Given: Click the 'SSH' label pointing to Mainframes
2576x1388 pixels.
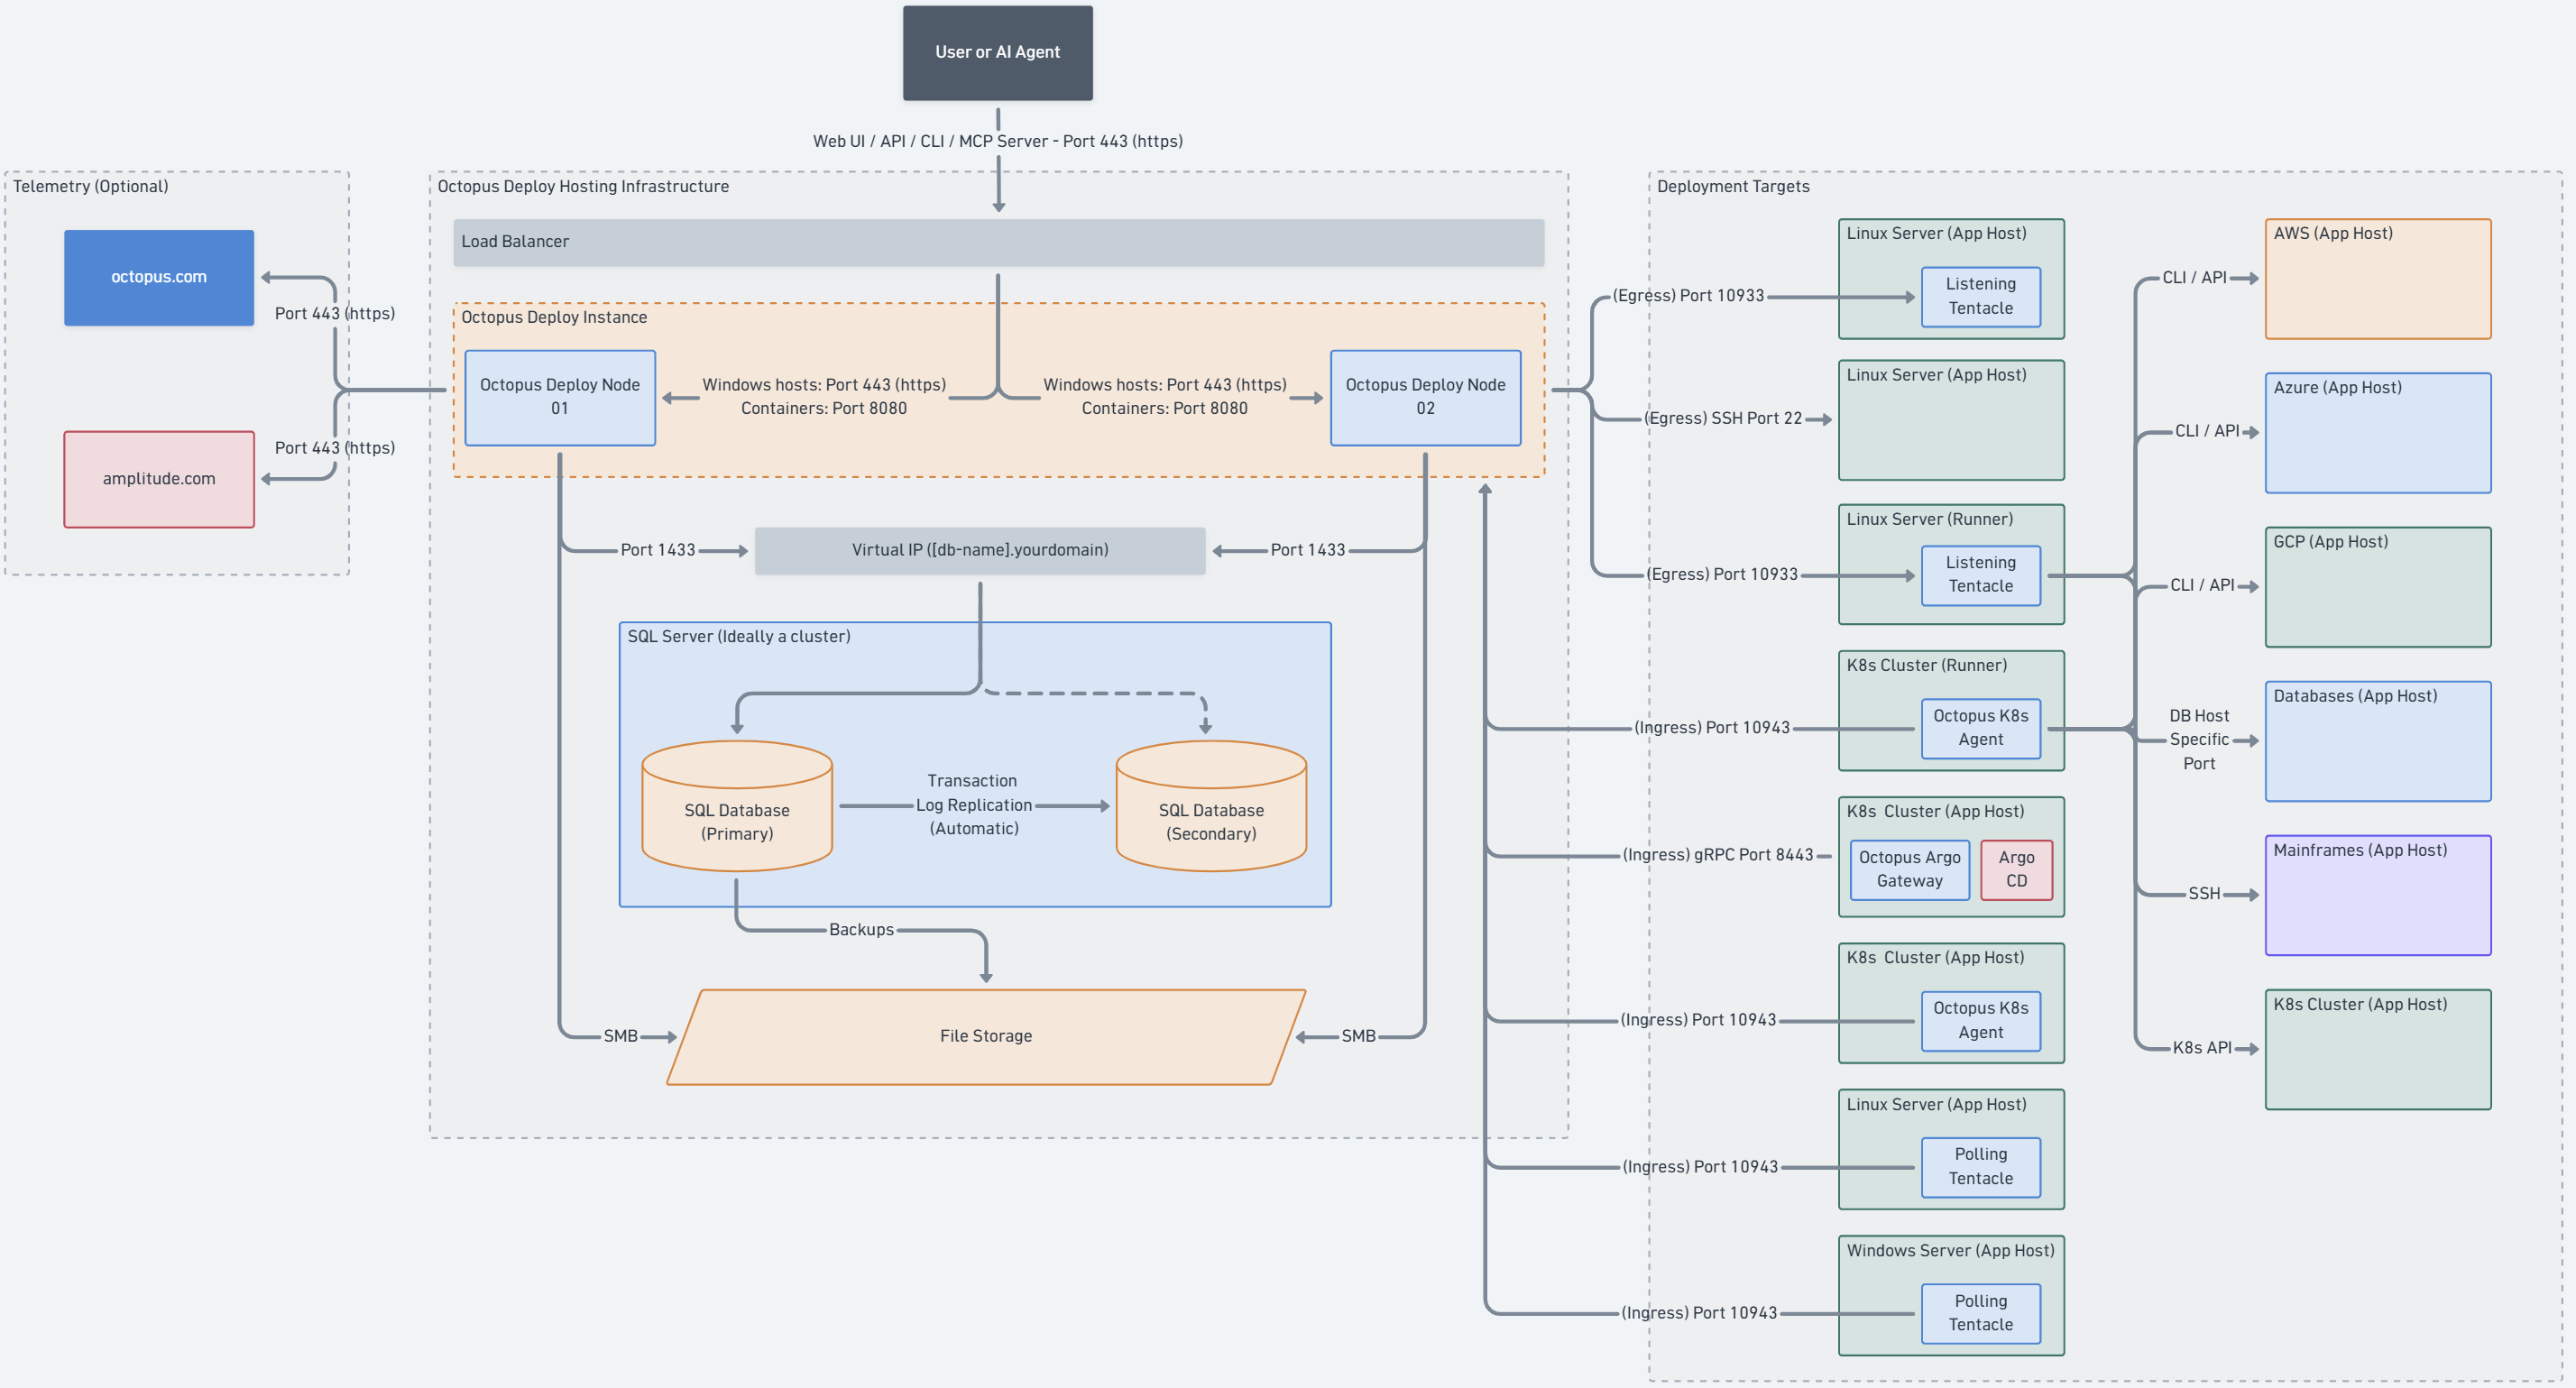Looking at the screenshot, I should pyautogui.click(x=2204, y=894).
